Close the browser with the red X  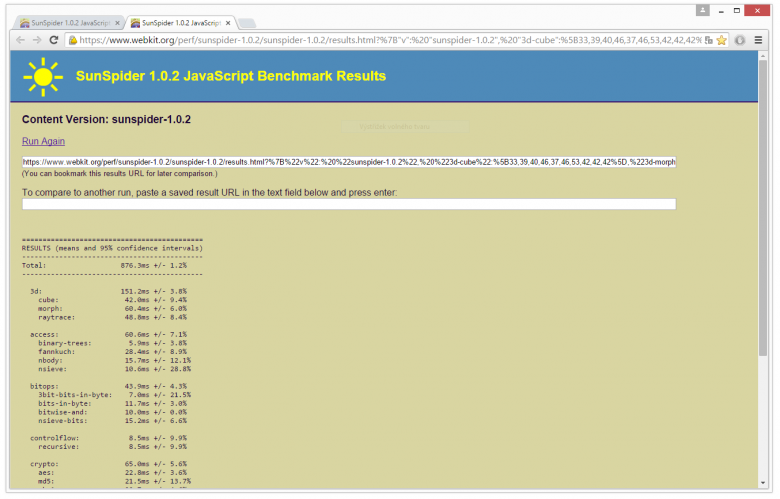pos(757,10)
